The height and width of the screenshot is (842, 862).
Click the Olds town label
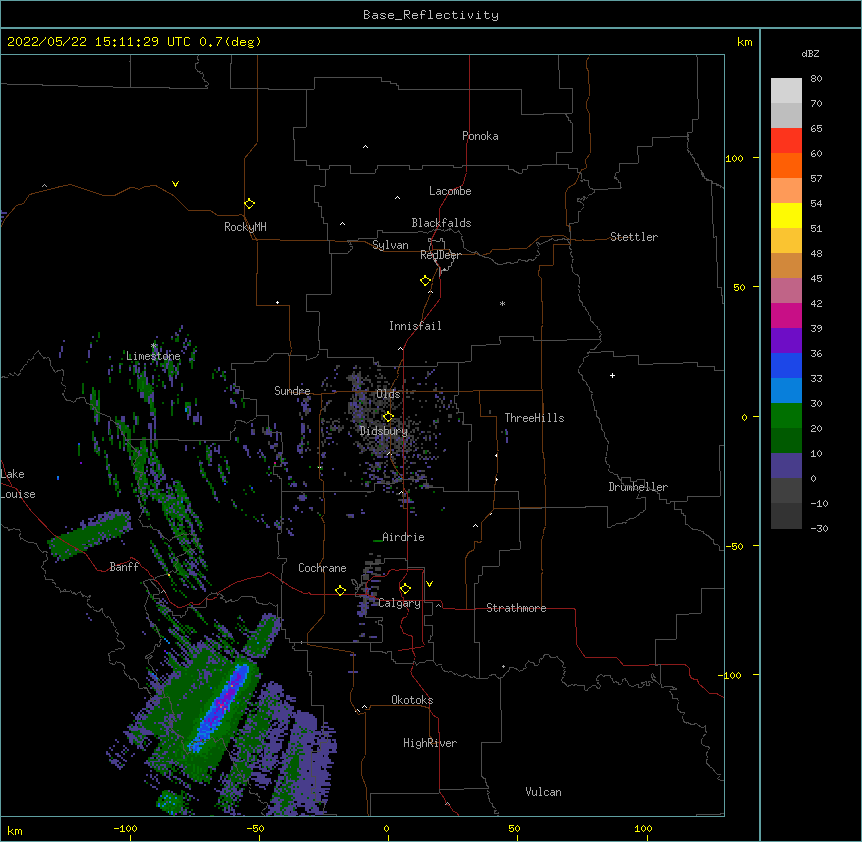[388, 394]
